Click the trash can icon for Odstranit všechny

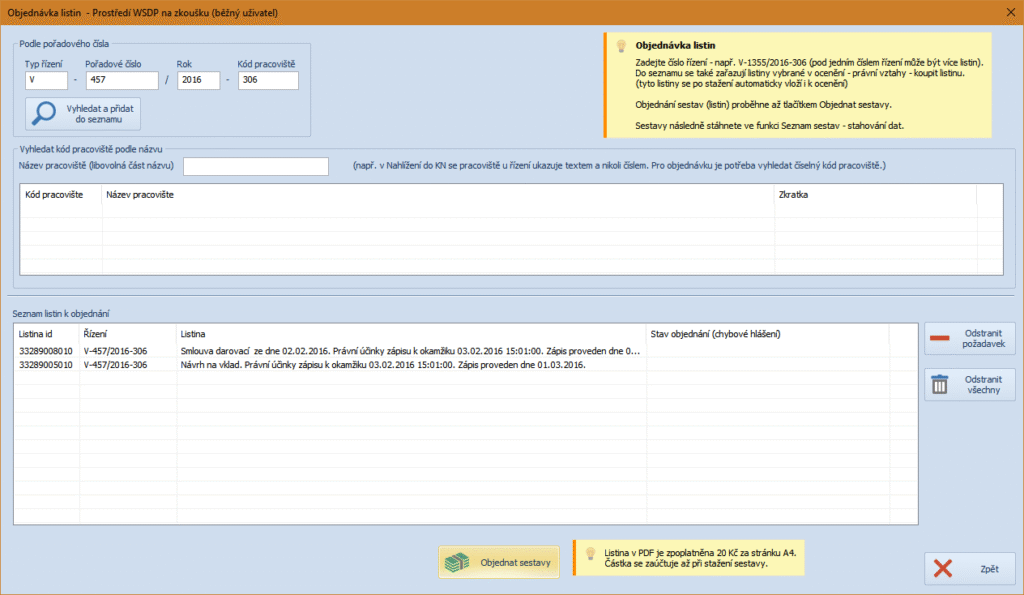click(940, 384)
